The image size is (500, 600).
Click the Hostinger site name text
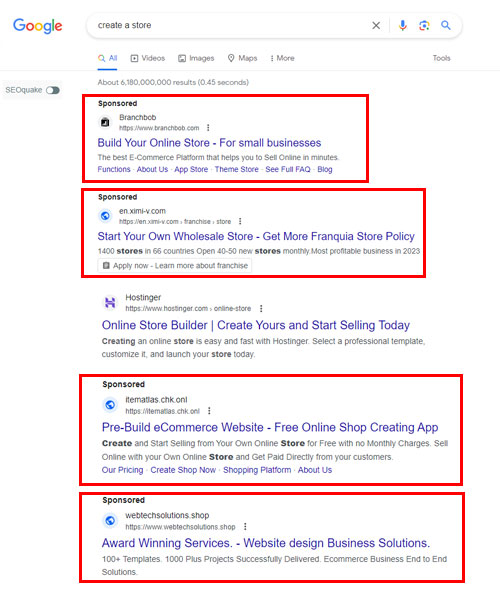tap(143, 298)
